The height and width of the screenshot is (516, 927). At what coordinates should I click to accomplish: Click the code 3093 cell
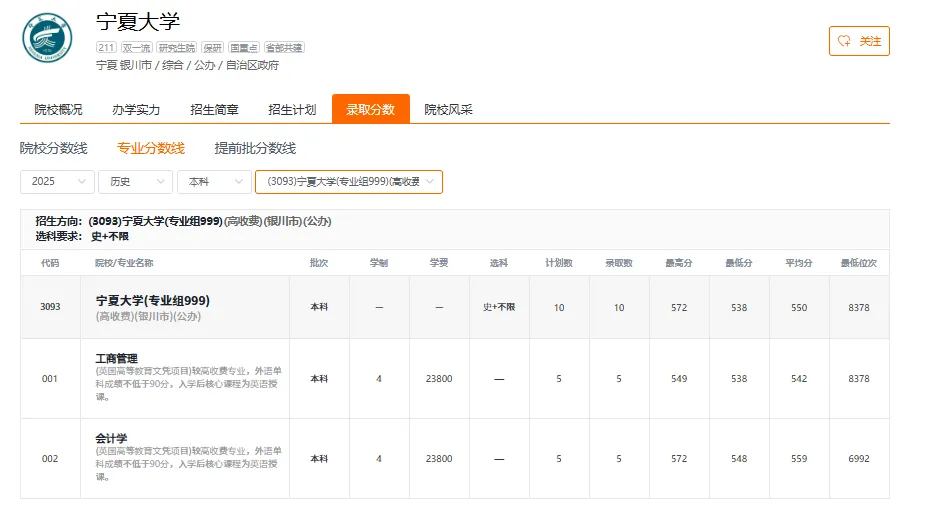tap(50, 307)
